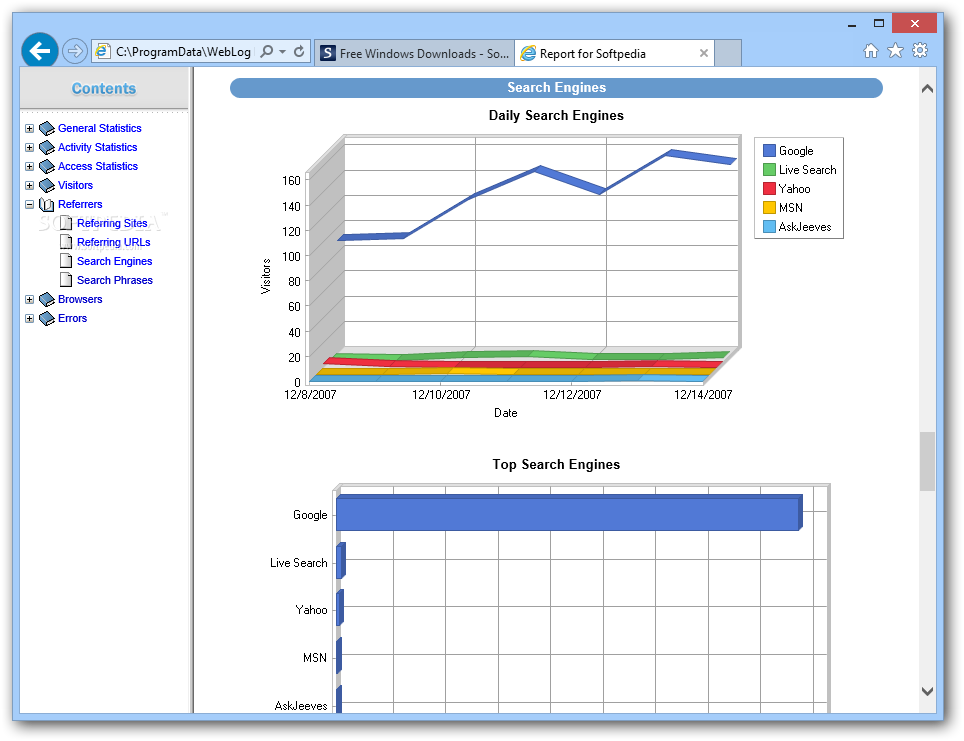The width and height of the screenshot is (964, 741).
Task: Open the Referring Sites report link
Action: click(x=112, y=223)
